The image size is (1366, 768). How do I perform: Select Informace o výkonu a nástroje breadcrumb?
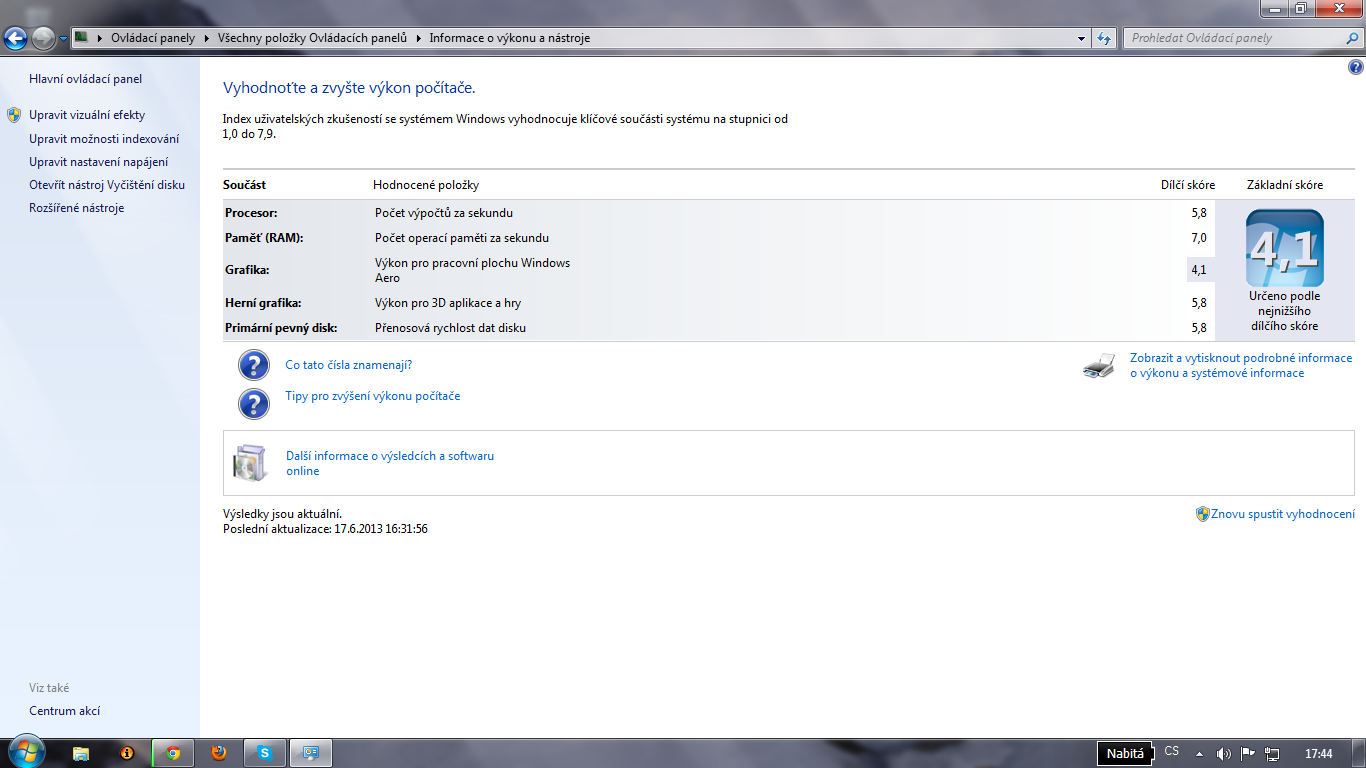510,38
